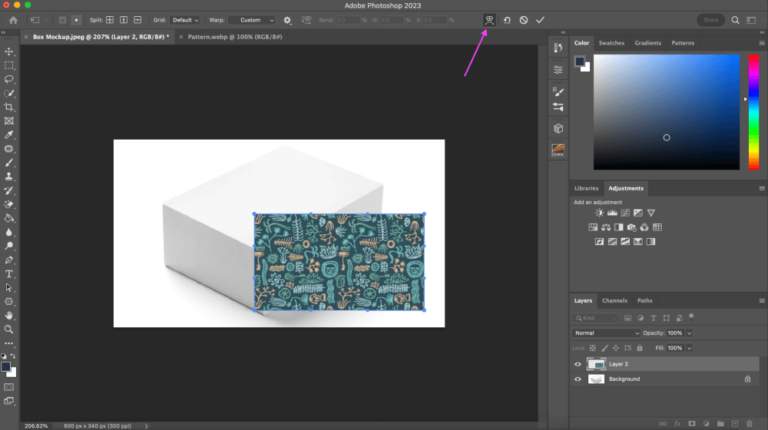The image size is (768, 430).
Task: Select the Brush tool
Action: (x=9, y=163)
